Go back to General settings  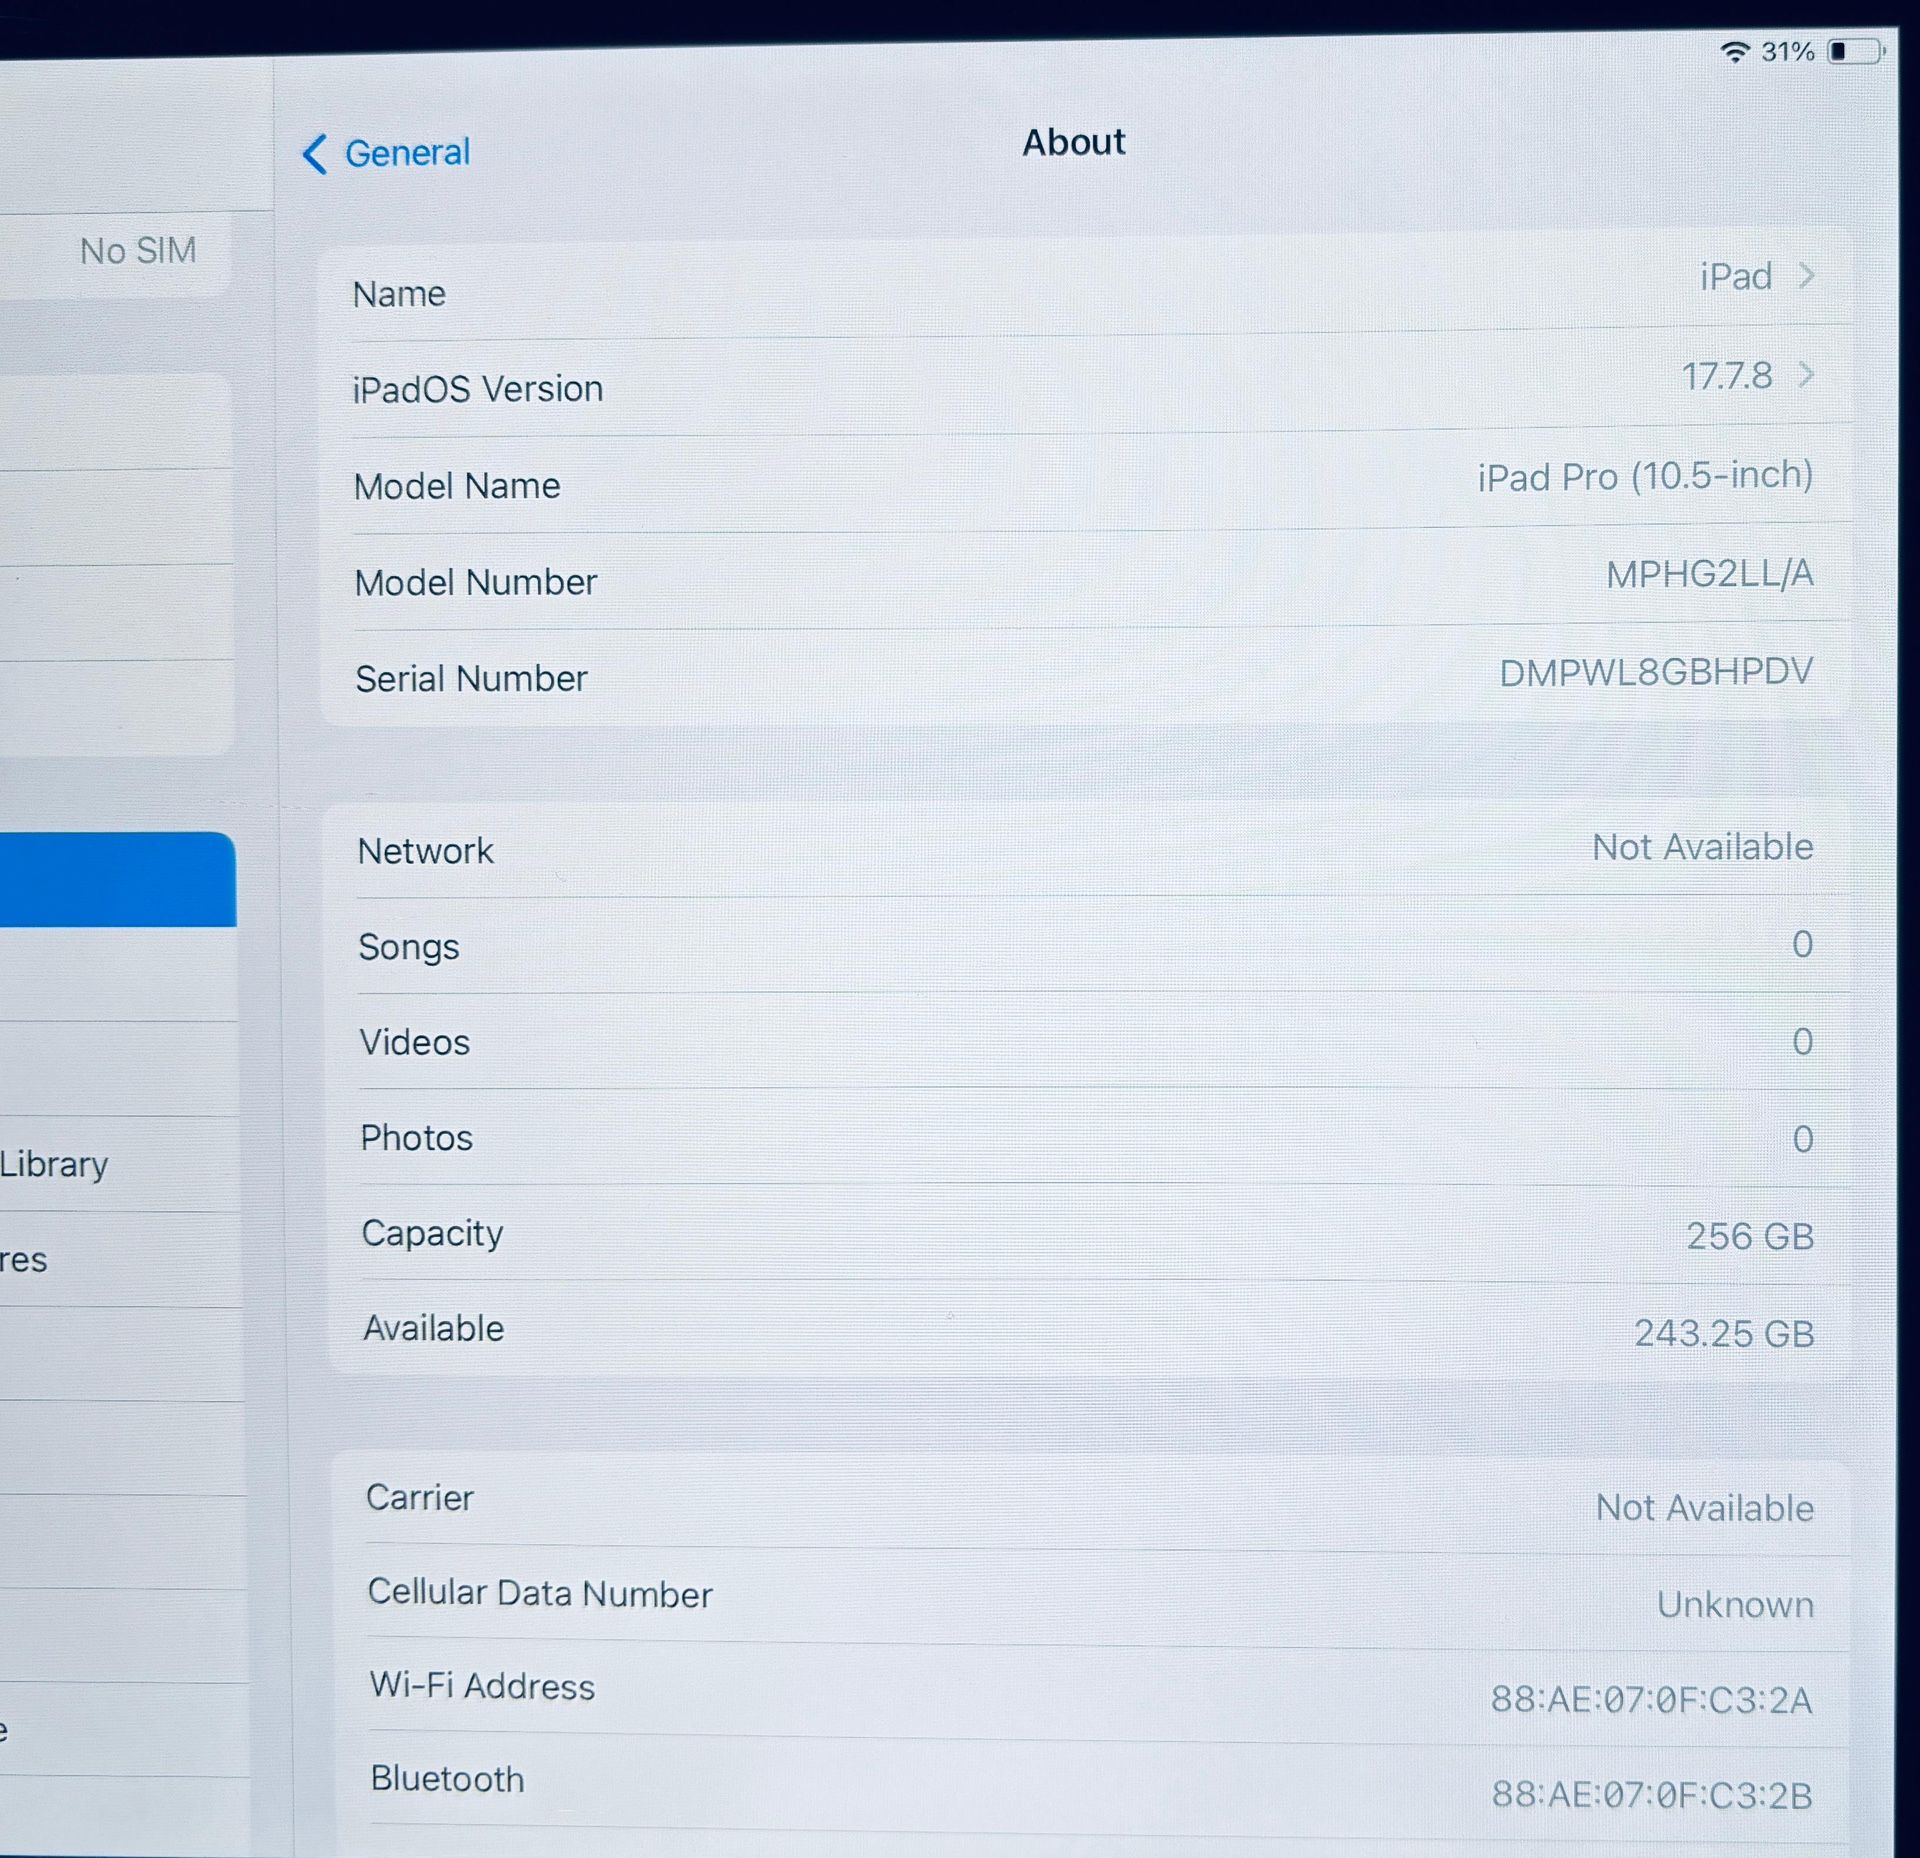point(386,153)
